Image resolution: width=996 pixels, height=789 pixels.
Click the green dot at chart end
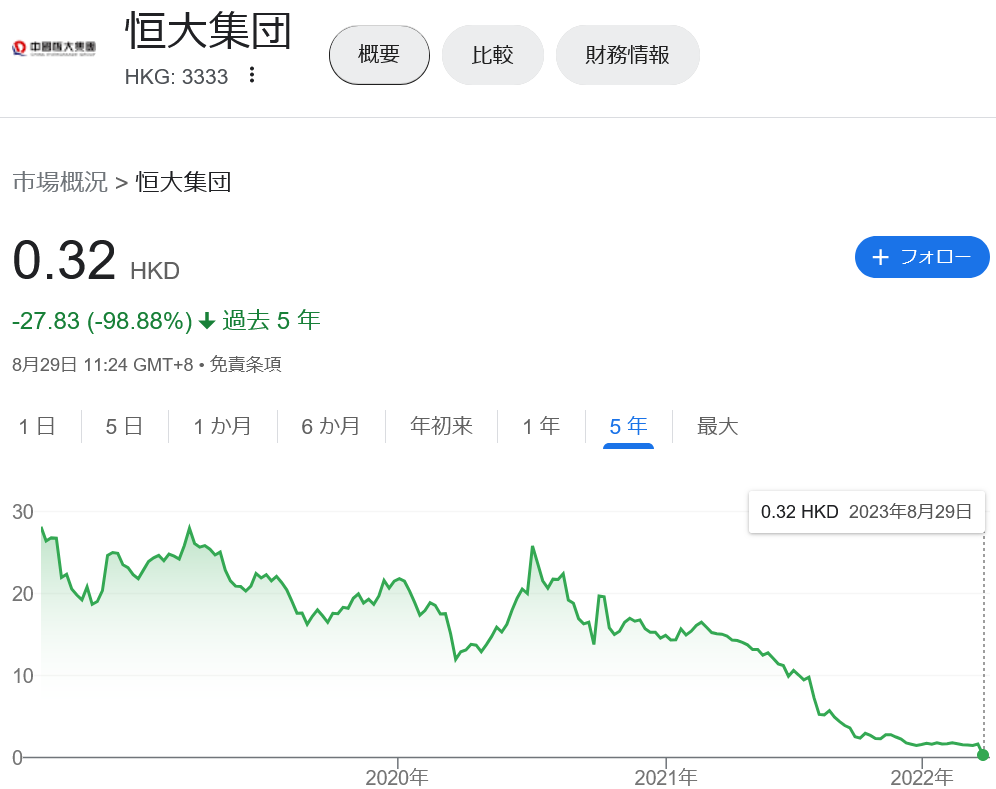983,755
